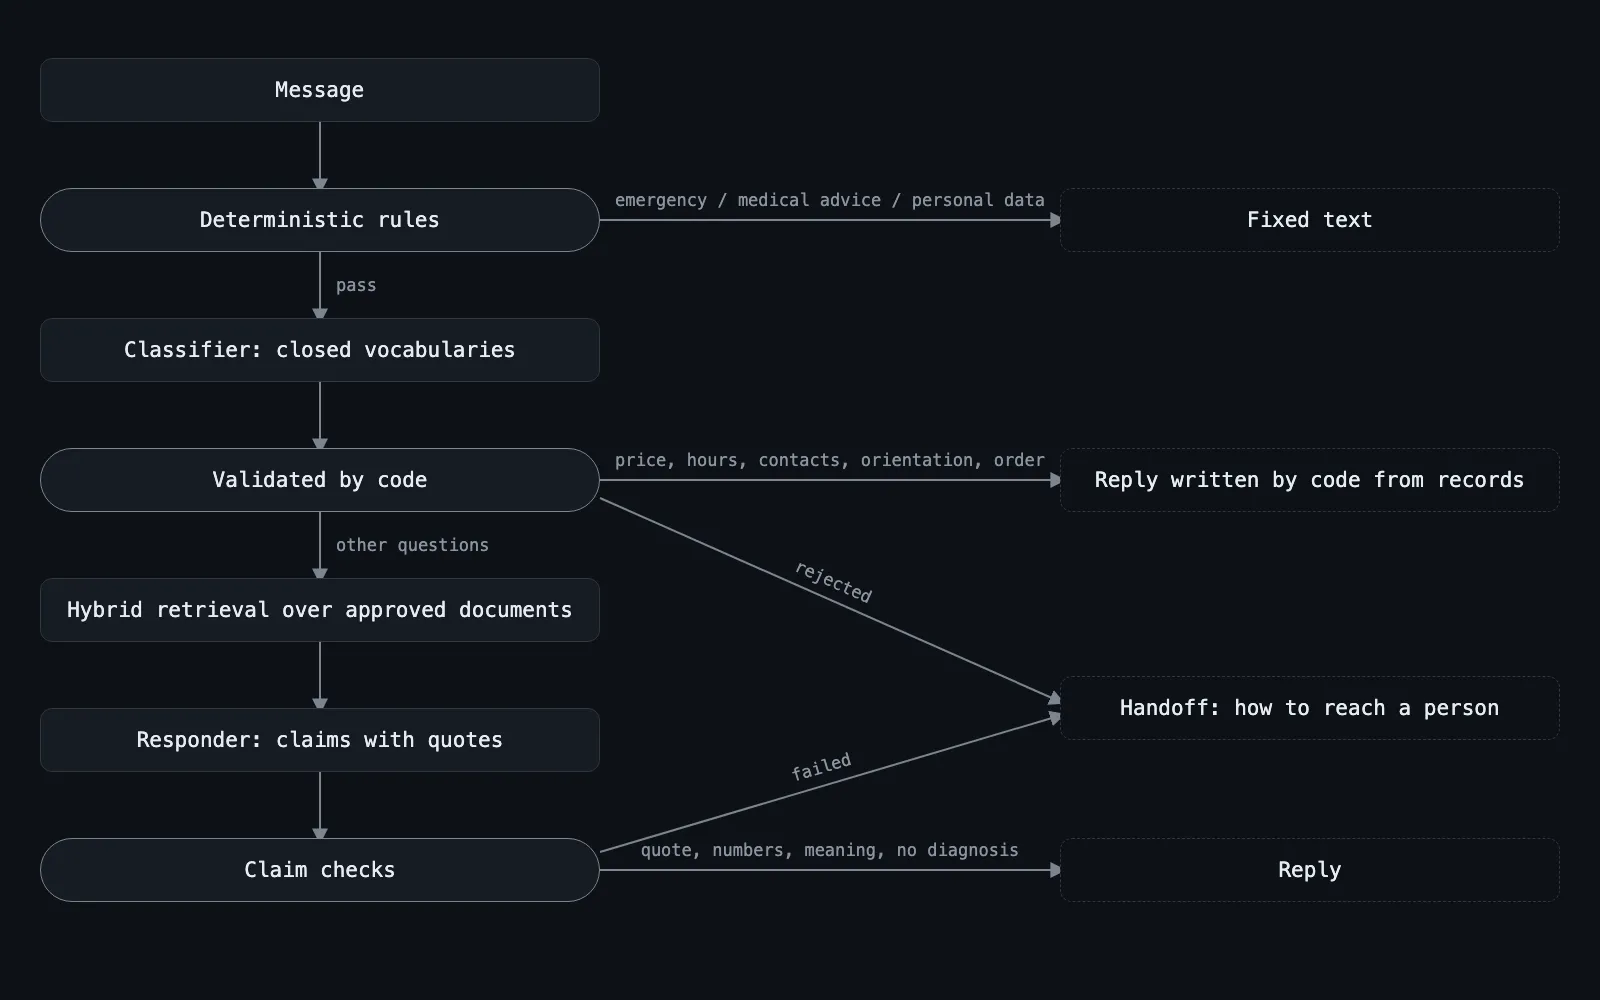Click the 'pass' edge label
This screenshot has height=1000, width=1600.
coord(356,285)
